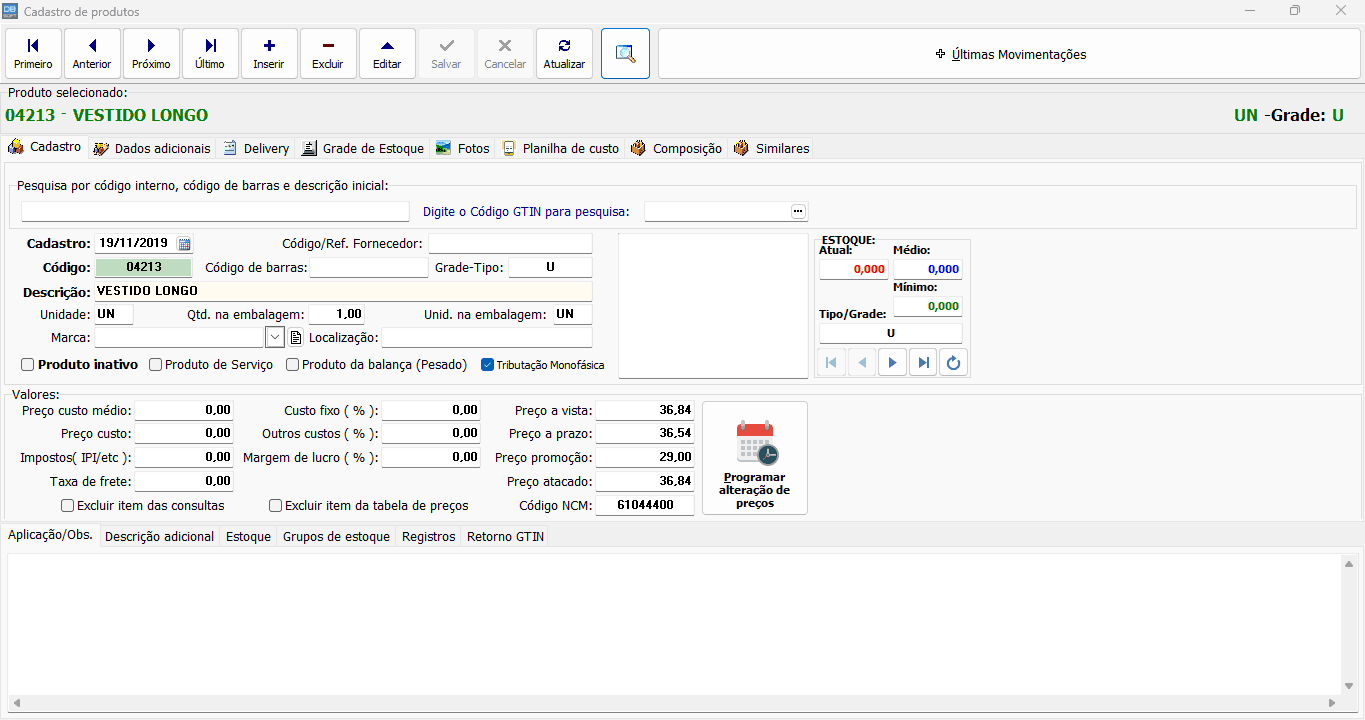The height and width of the screenshot is (720, 1365).
Task: Open the Grupos de estoque tab
Action: click(x=336, y=537)
